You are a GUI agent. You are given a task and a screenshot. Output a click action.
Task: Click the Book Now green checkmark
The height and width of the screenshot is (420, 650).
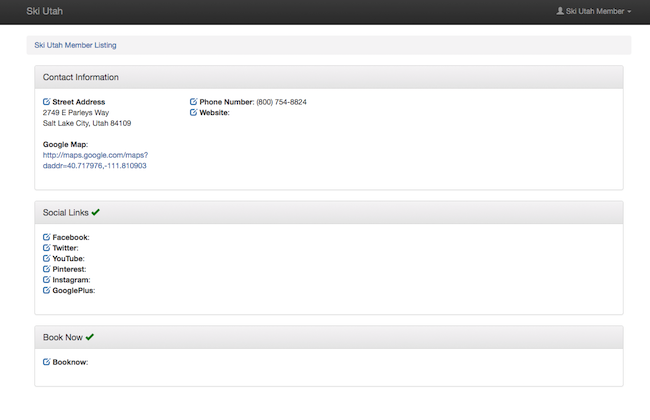[x=90, y=337]
